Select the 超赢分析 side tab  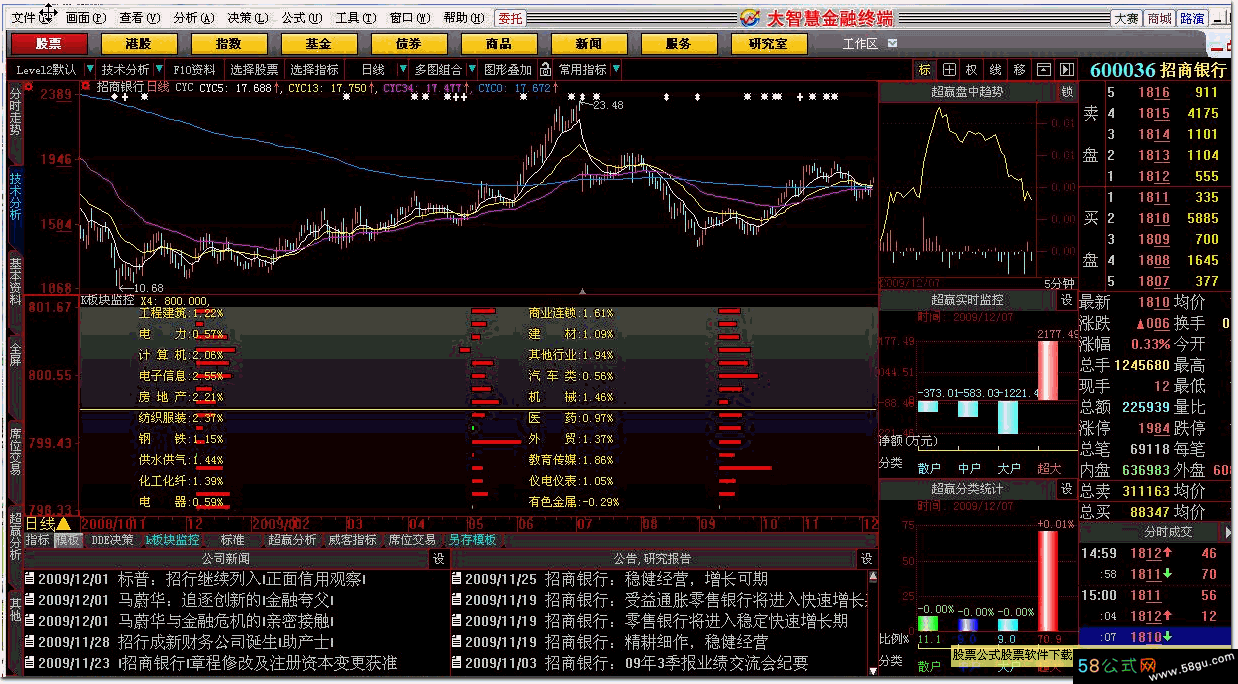tap(15, 536)
